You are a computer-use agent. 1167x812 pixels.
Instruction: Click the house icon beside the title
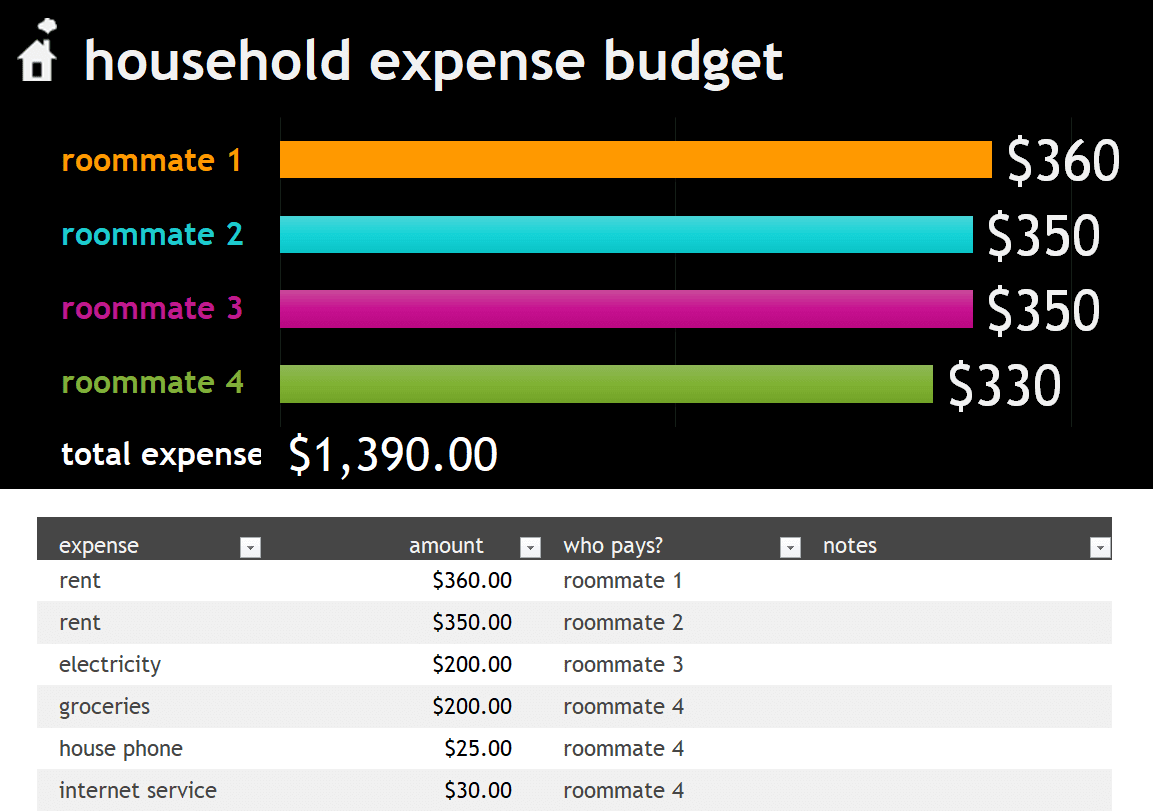coord(38,50)
